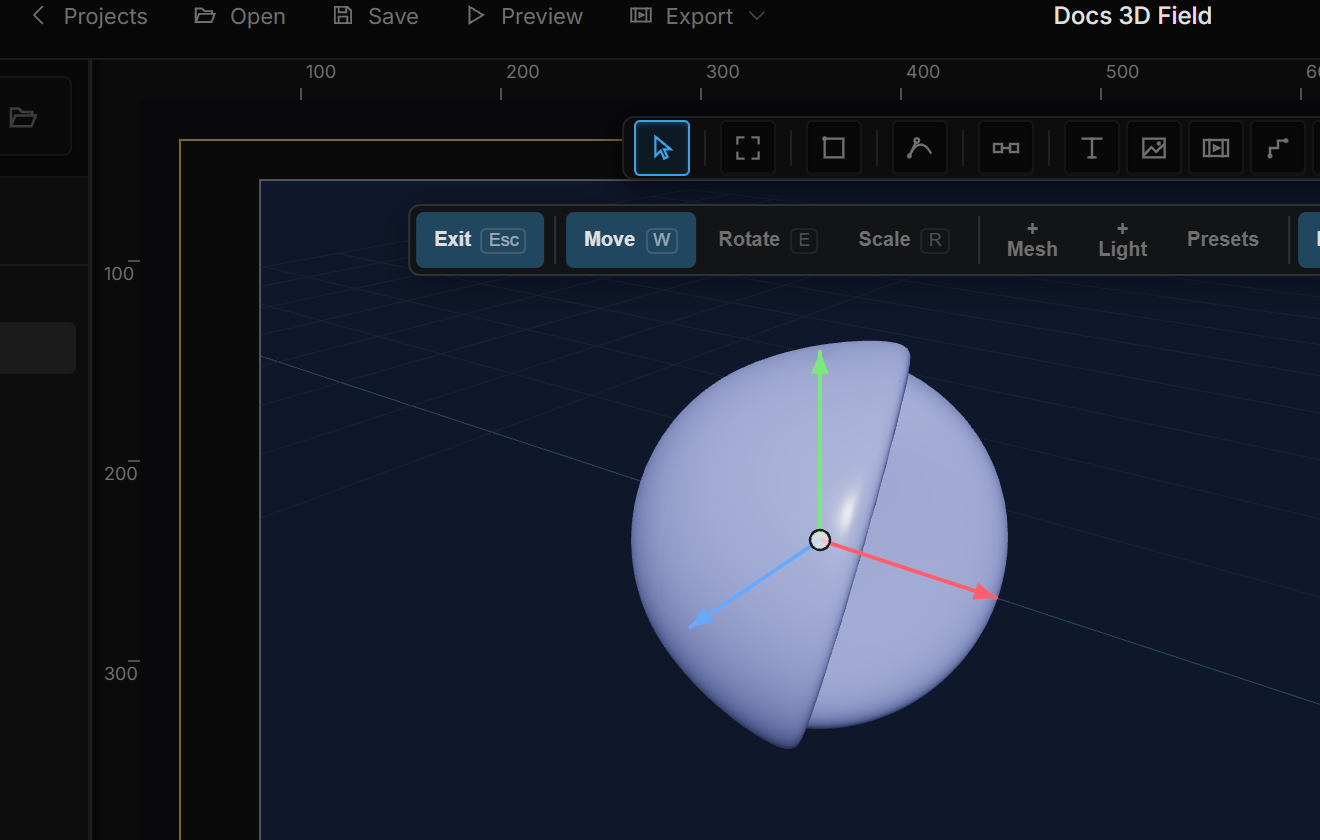Screen dimensions: 1320x840
Task: Open a project file
Action: (240, 17)
